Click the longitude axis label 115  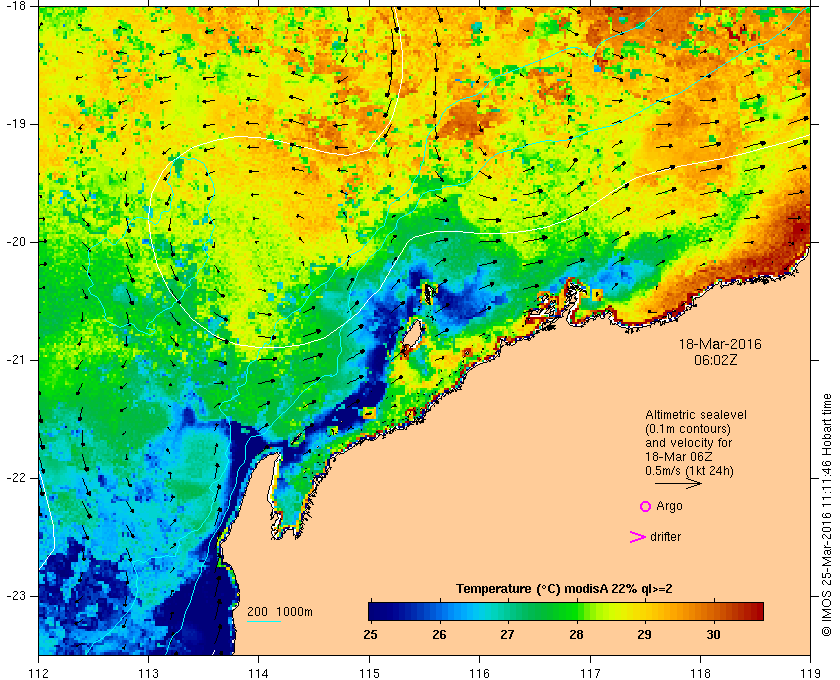point(369,672)
